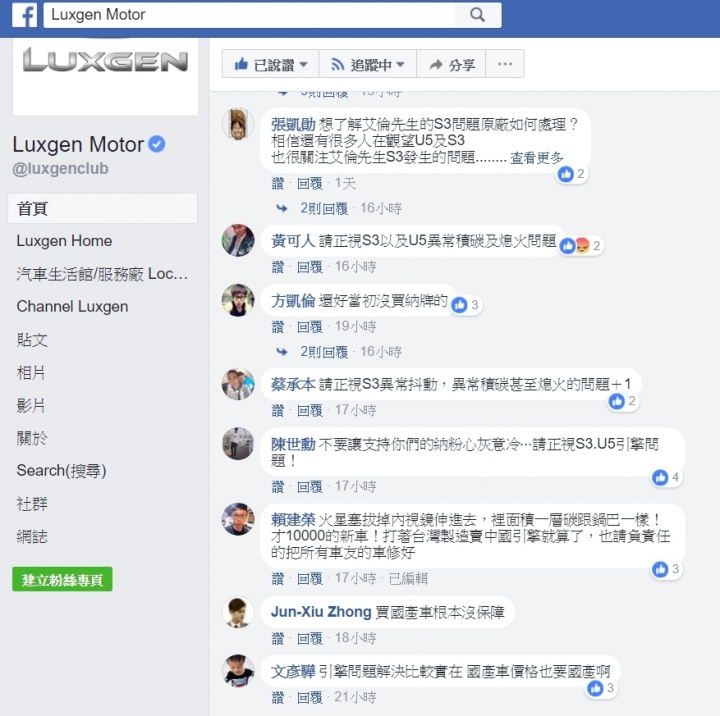
Task: Click the blue verified badge next to Luxgen Motor
Action: [157, 144]
